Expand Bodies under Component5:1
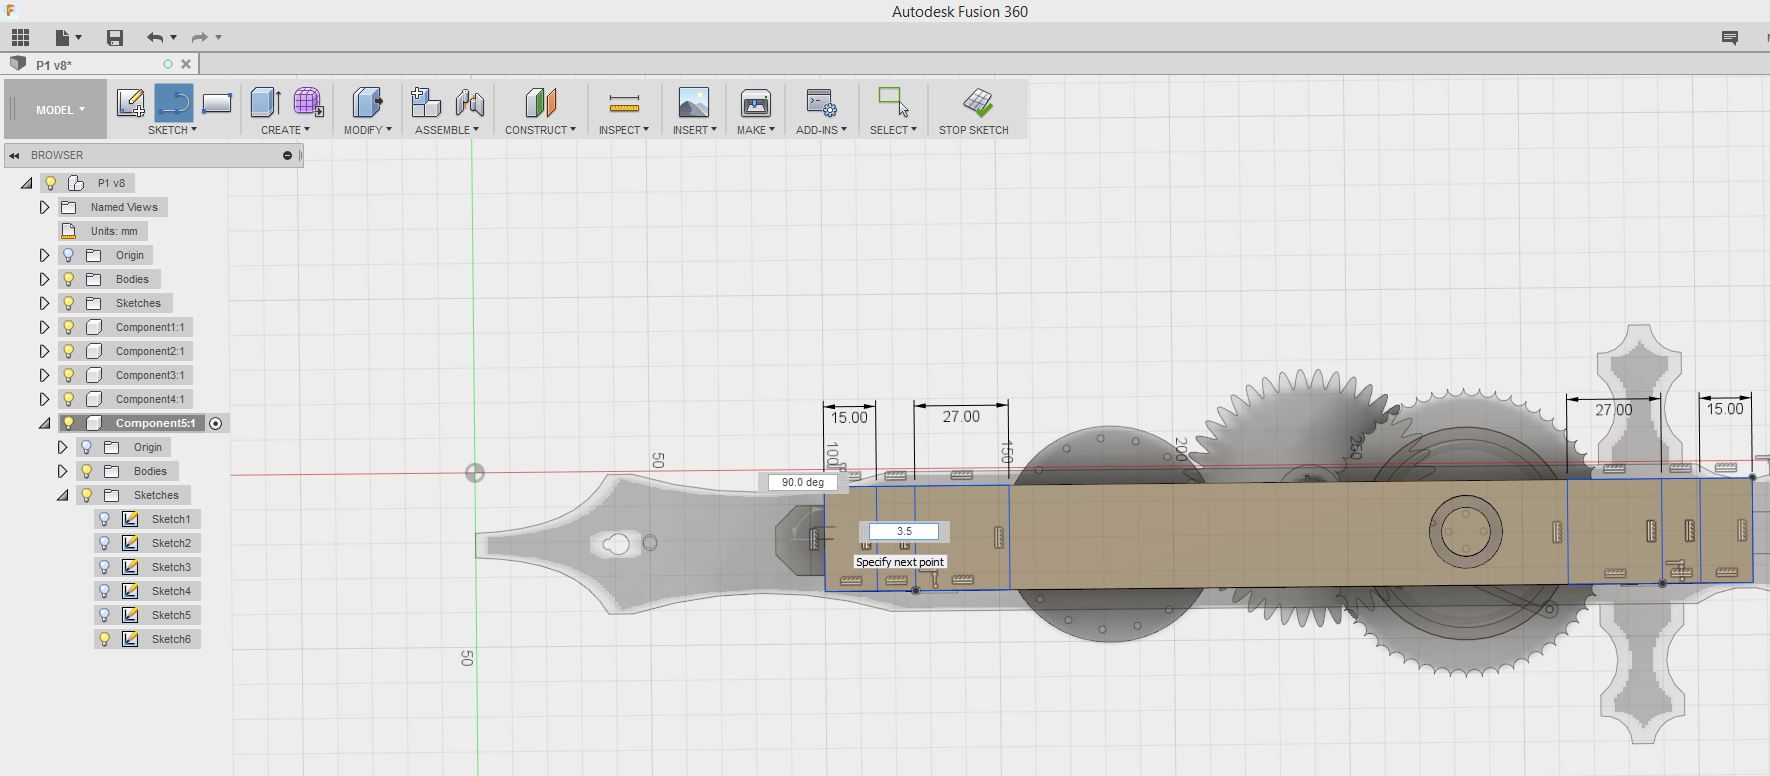Viewport: 1770px width, 776px height. (x=62, y=471)
